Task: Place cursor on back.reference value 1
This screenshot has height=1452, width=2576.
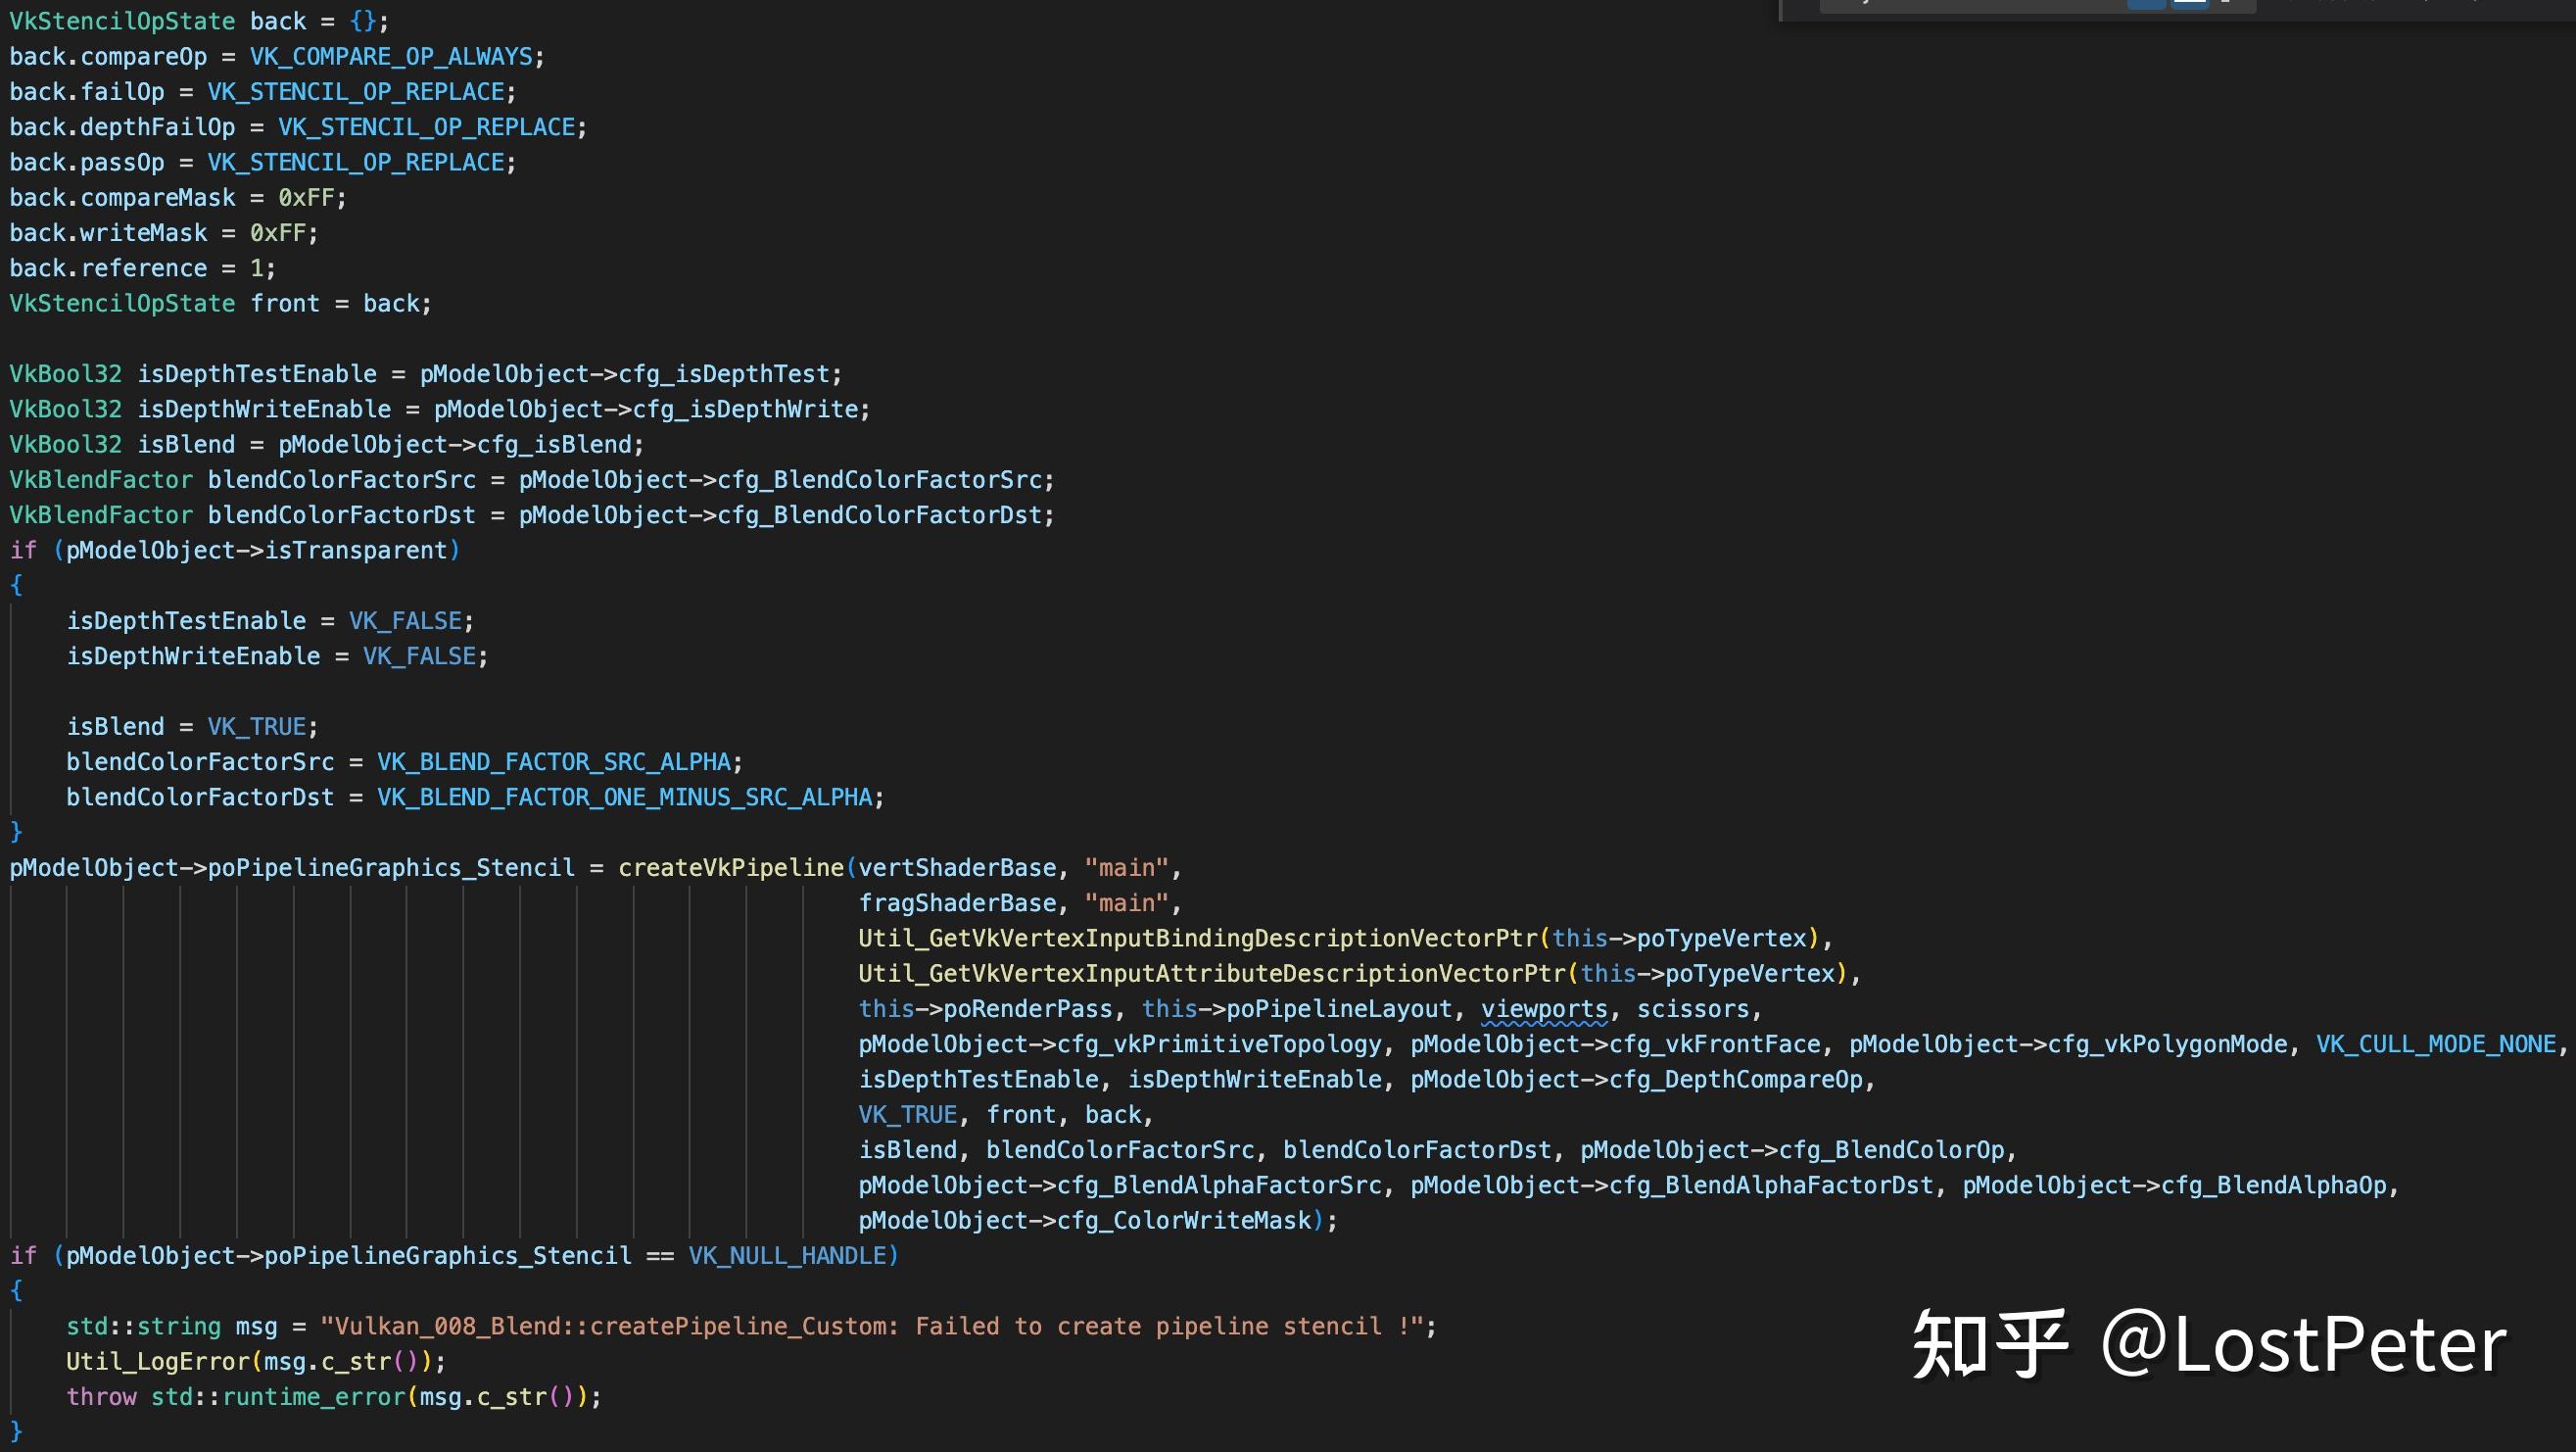Action: point(257,268)
